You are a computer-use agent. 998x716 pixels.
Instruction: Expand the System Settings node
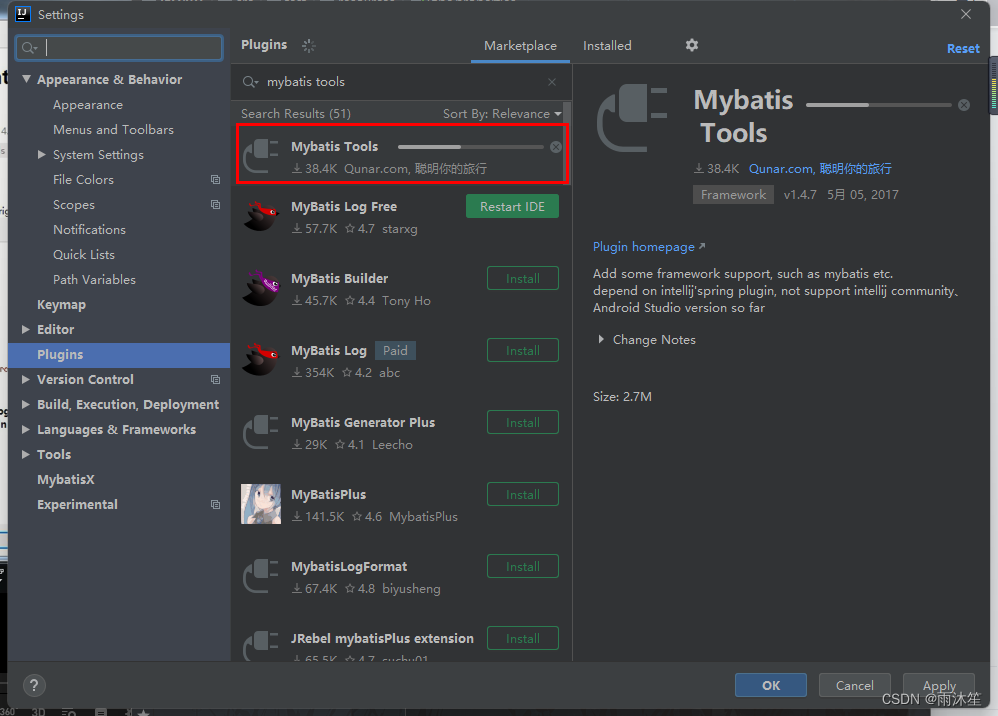41,155
